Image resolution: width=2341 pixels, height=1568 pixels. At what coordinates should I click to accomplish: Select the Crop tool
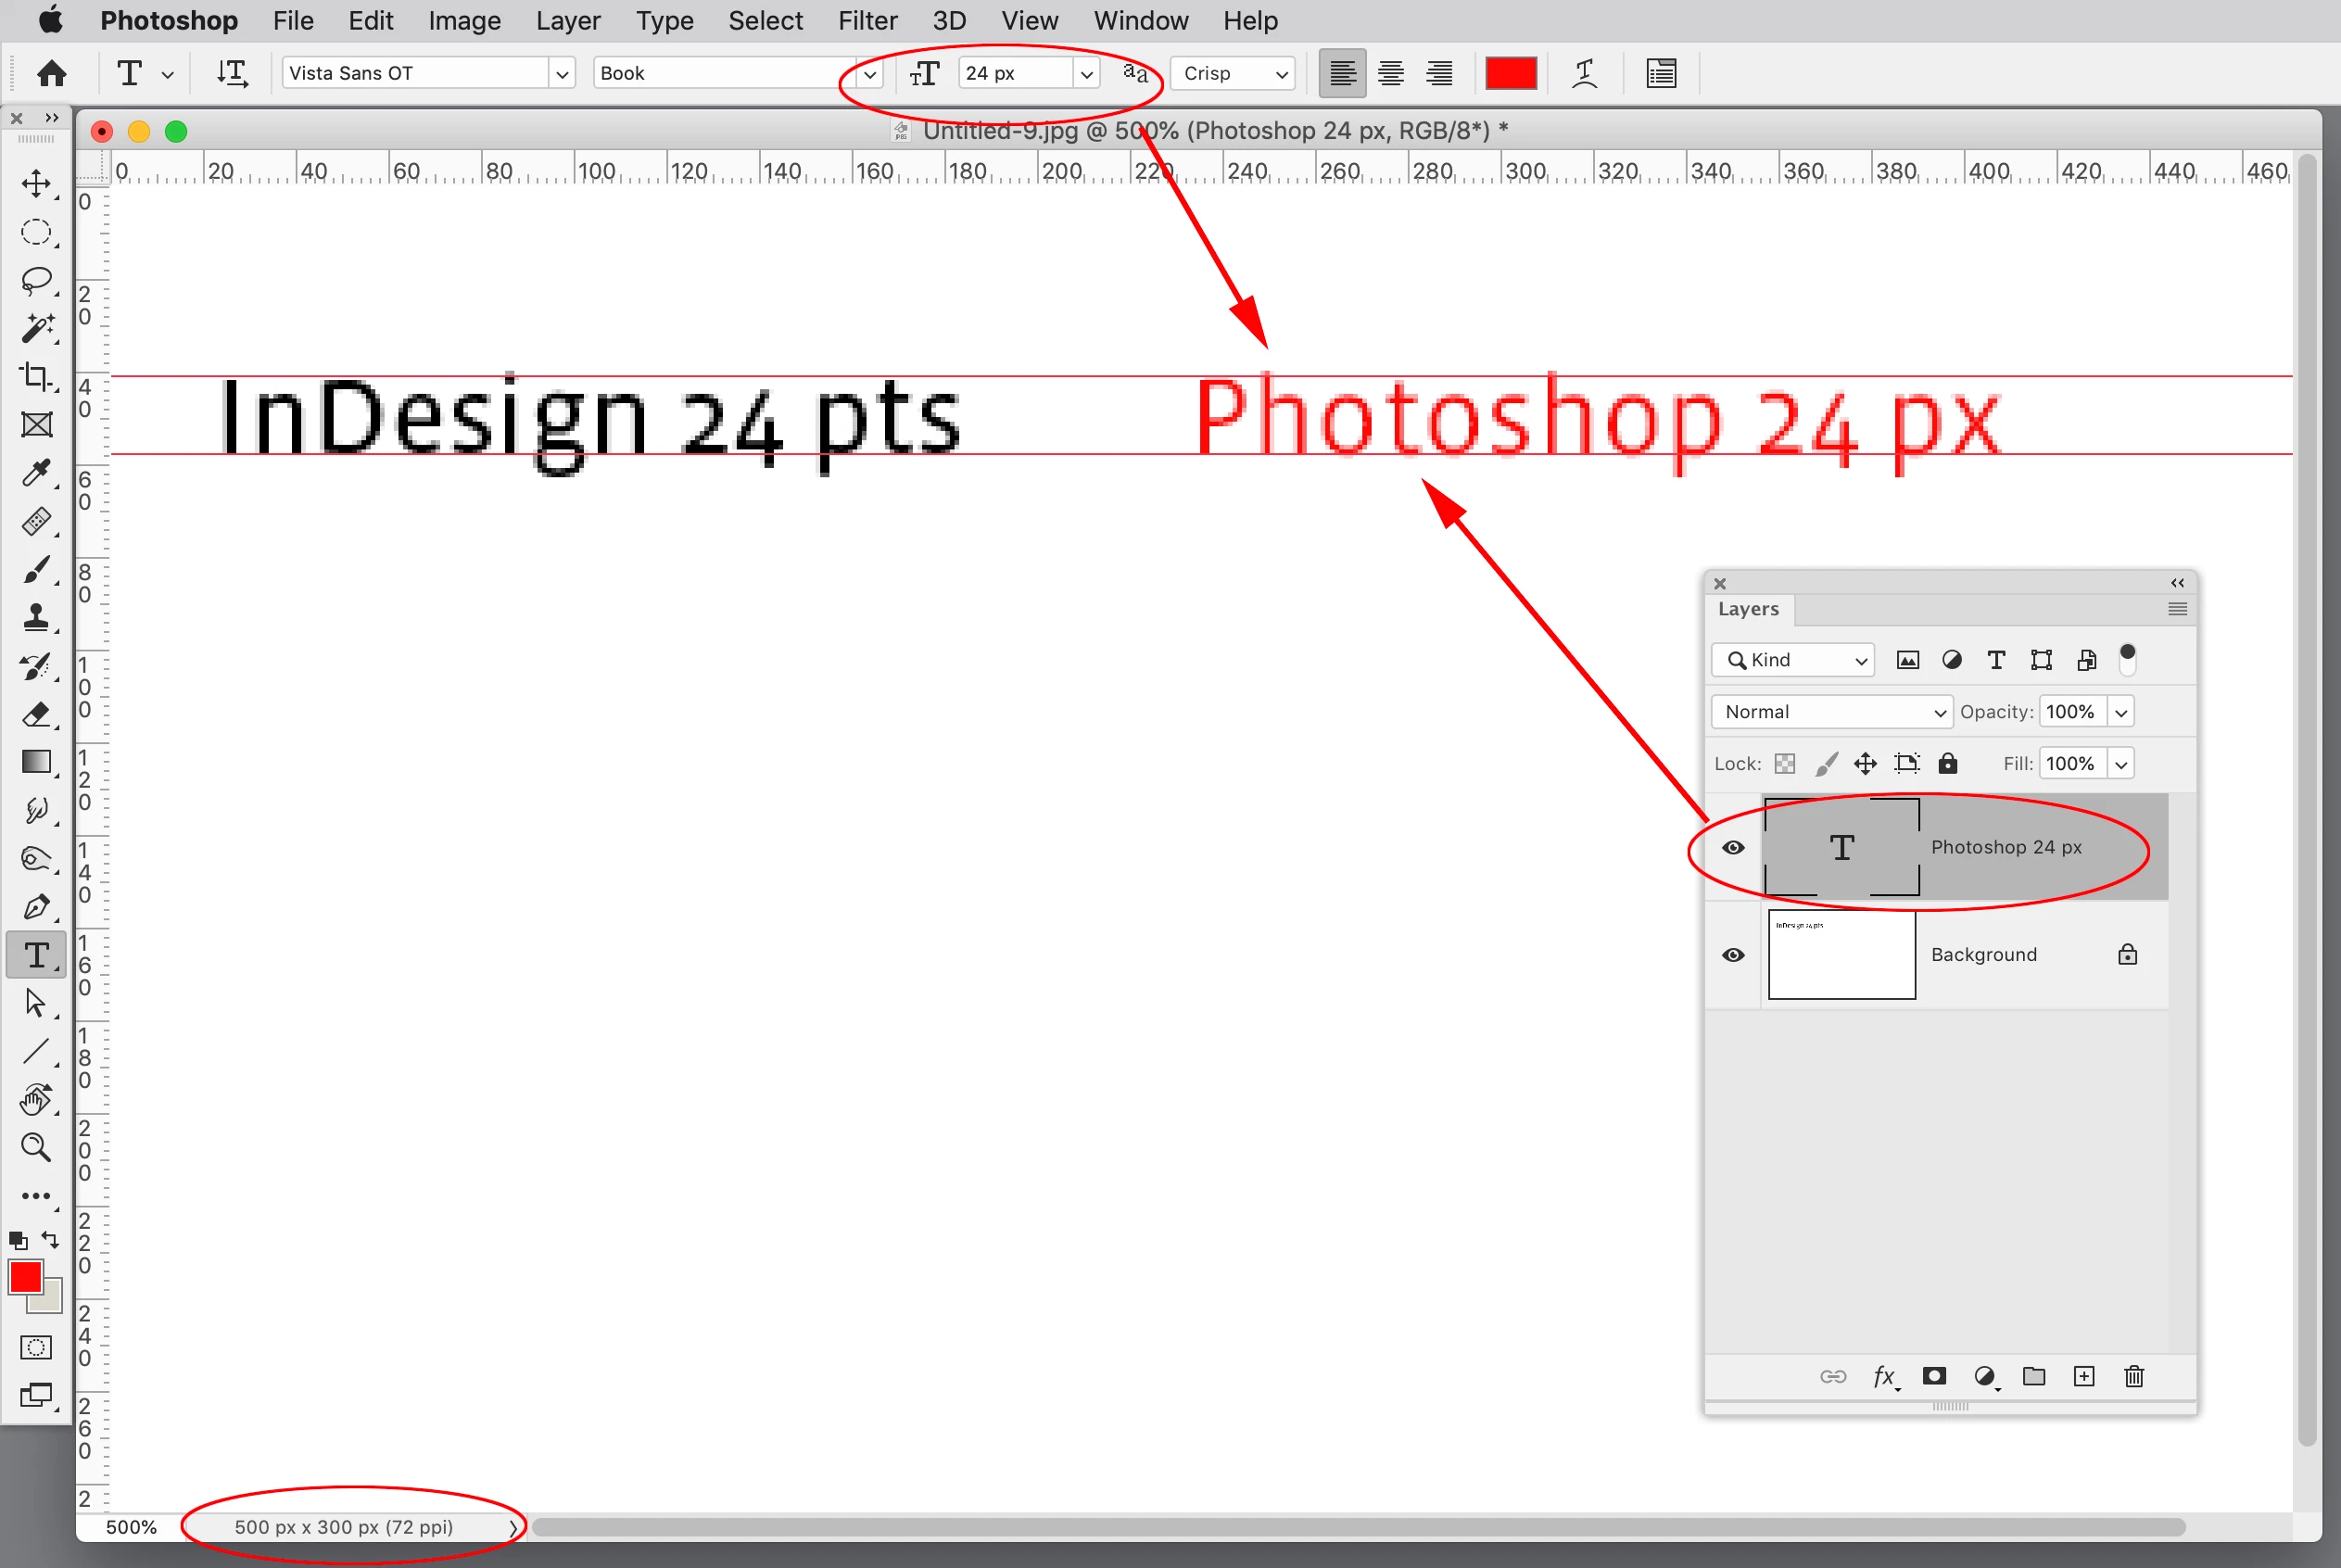tap(37, 376)
